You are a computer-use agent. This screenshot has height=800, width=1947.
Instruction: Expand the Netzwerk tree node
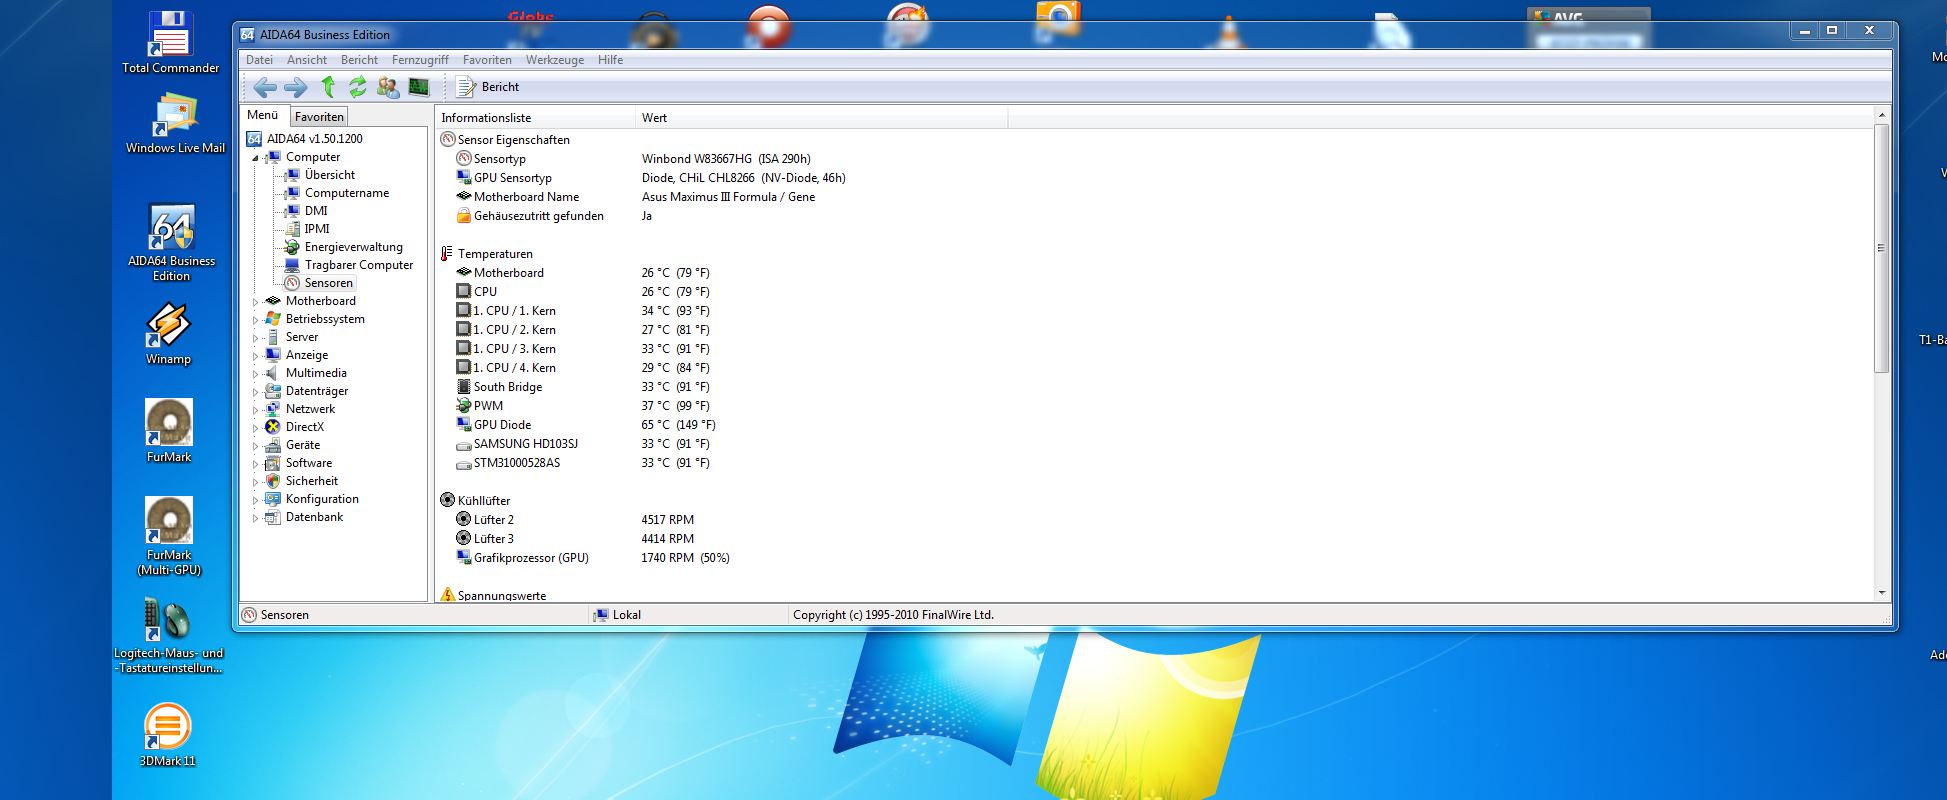[255, 410]
